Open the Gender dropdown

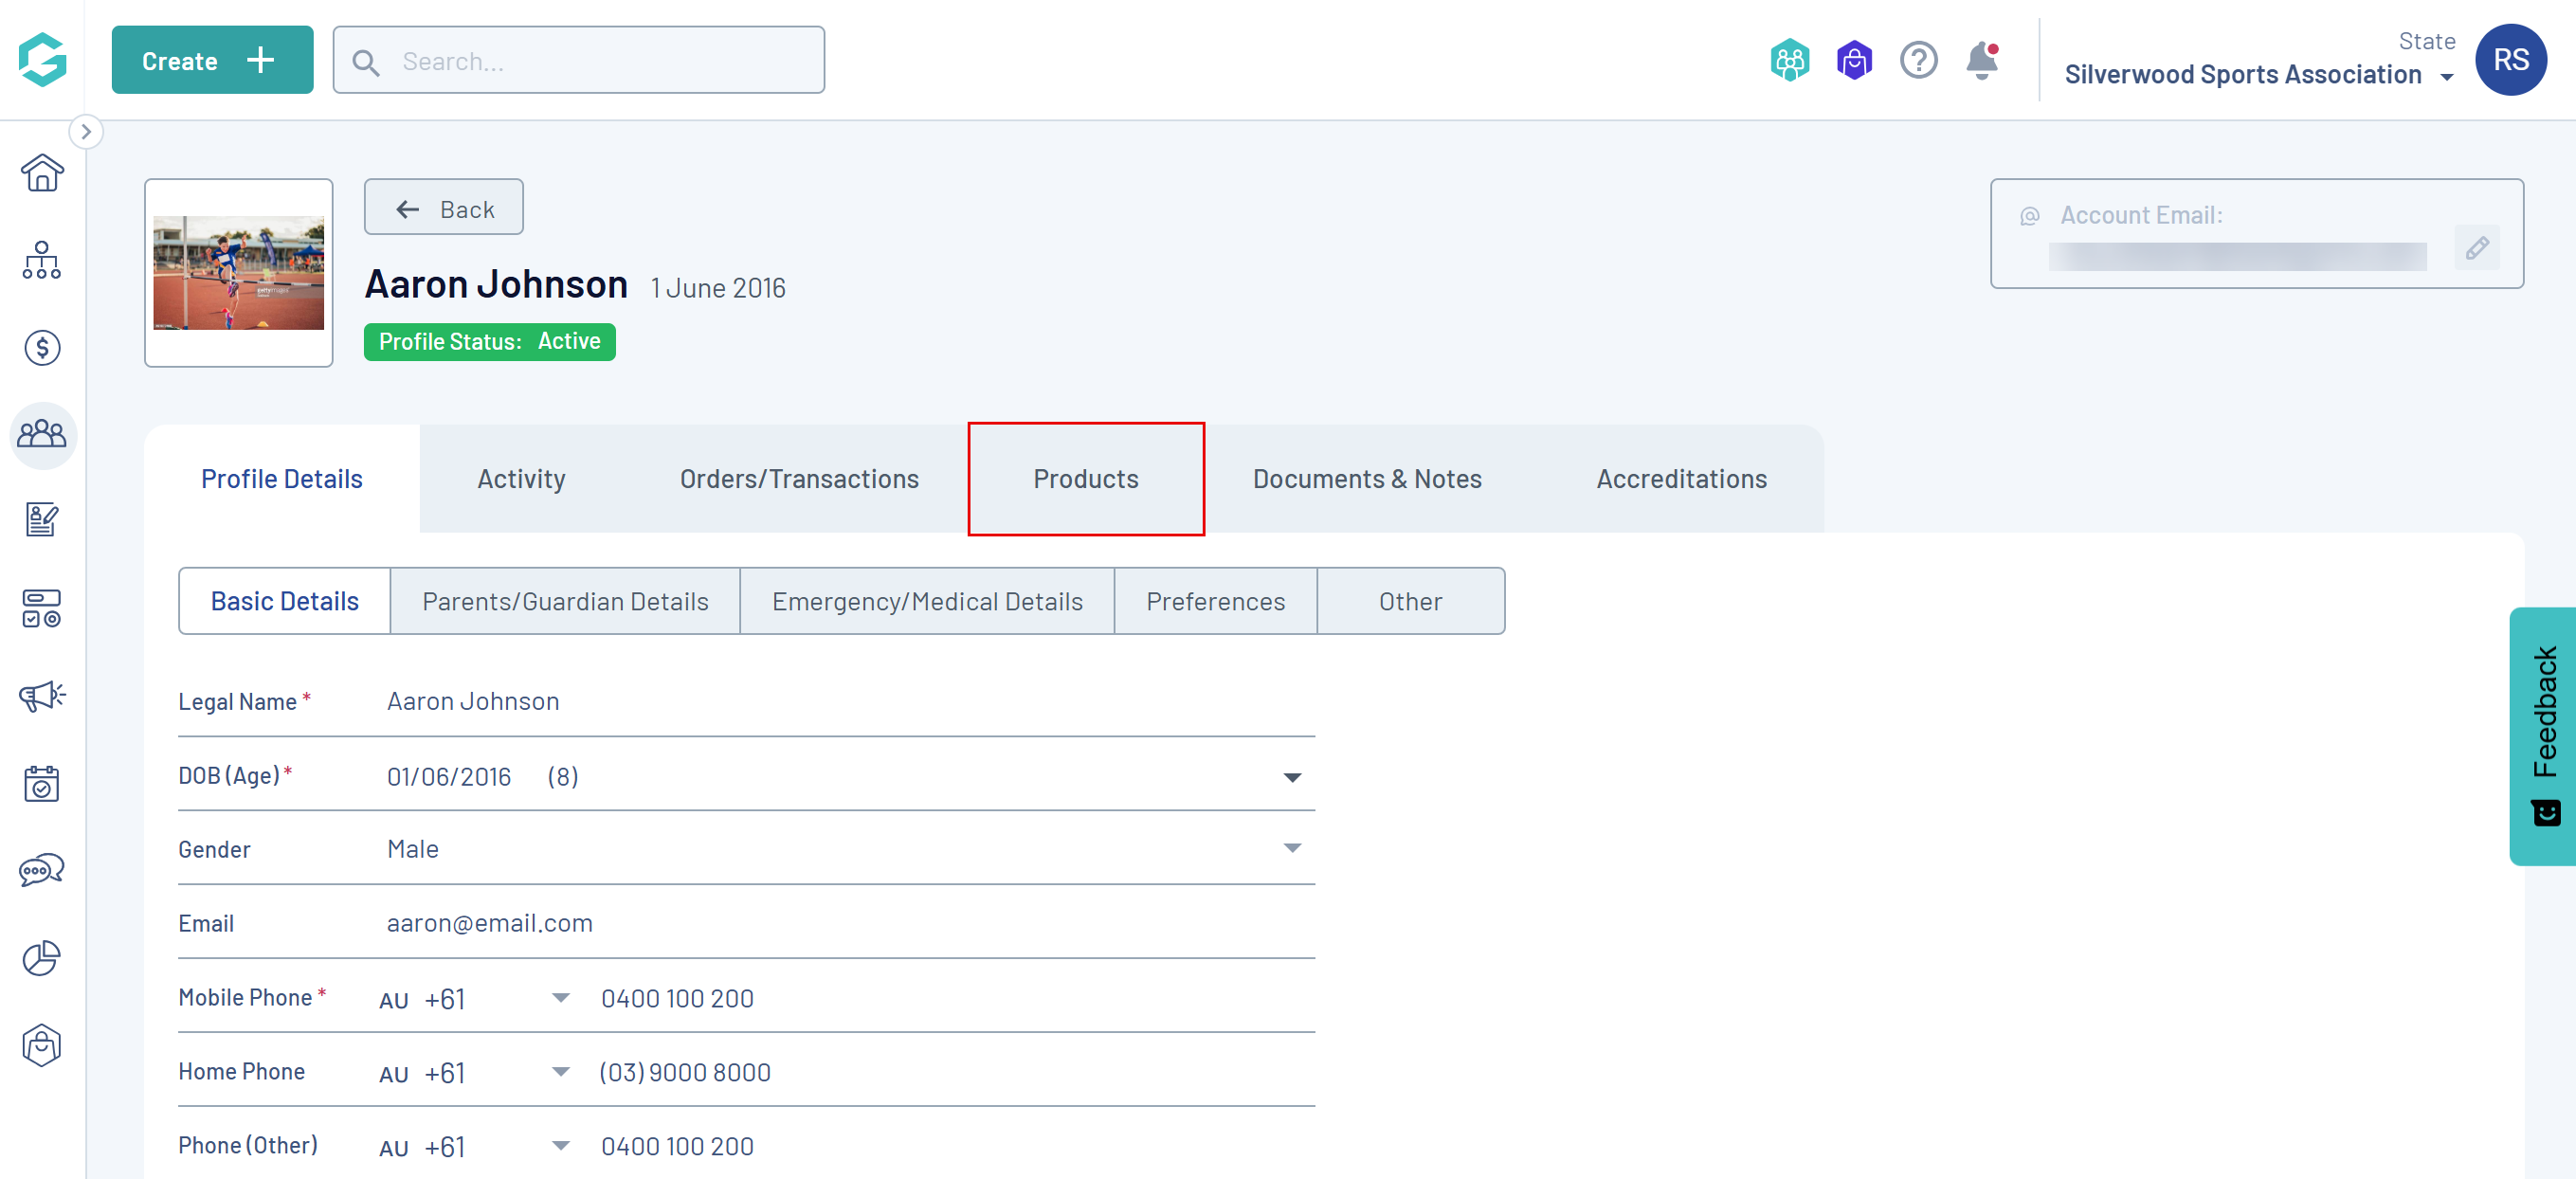pyautogui.click(x=1291, y=849)
